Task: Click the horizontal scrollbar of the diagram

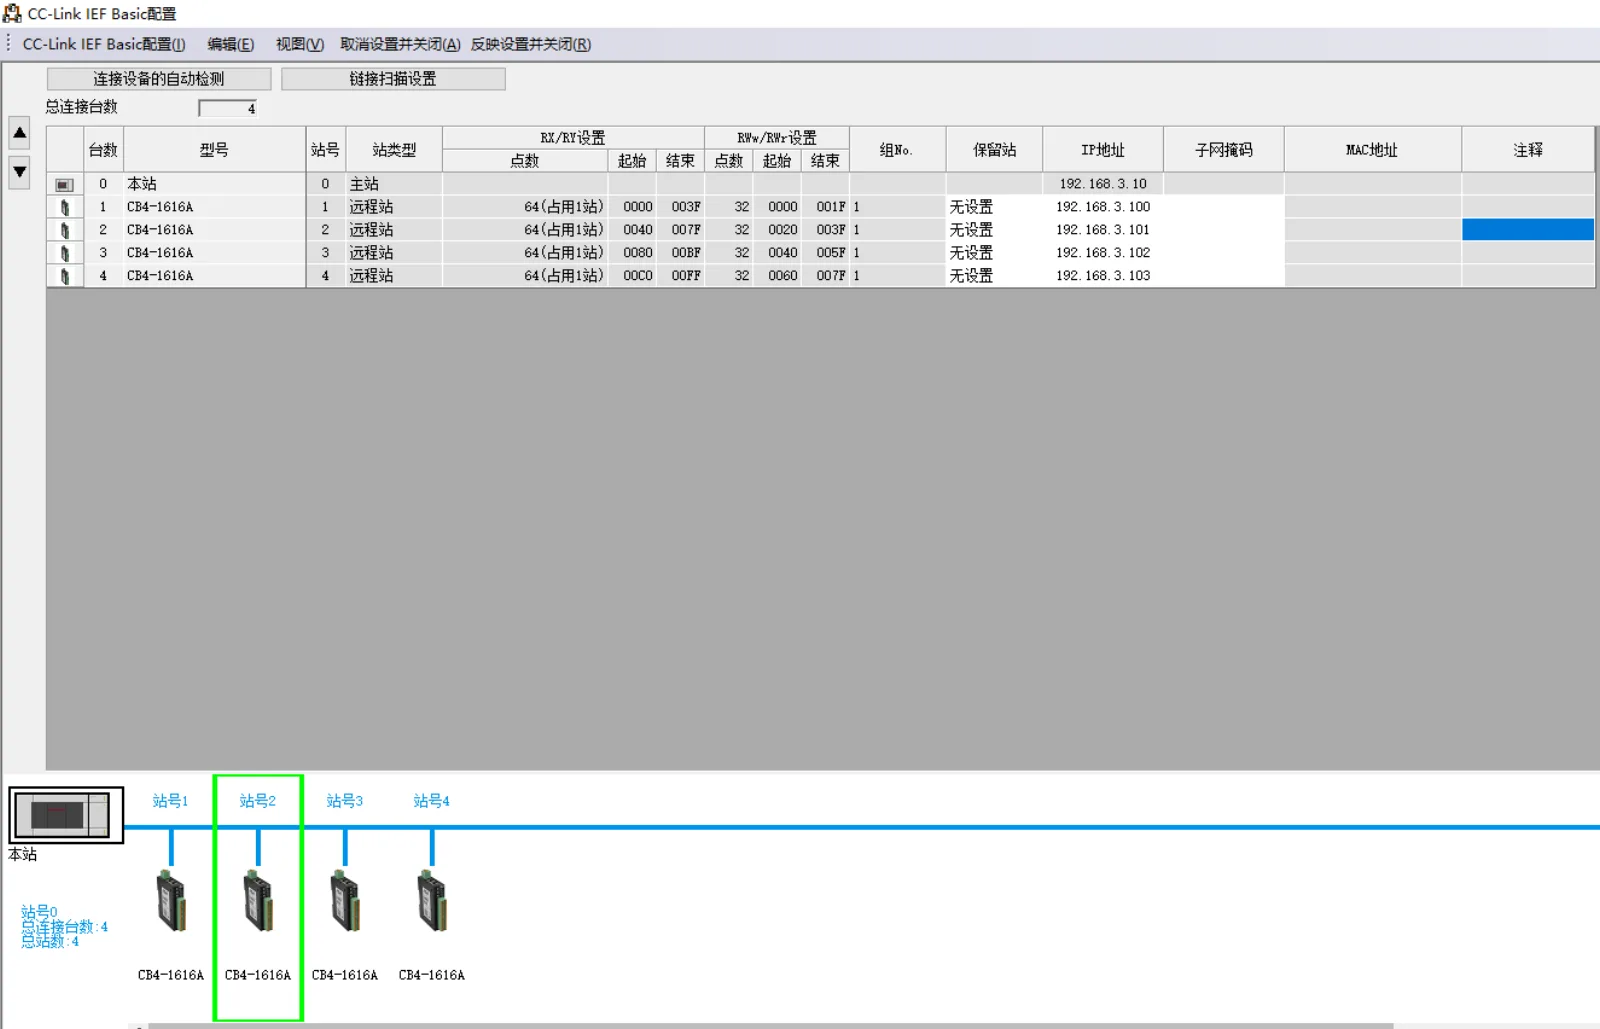Action: (x=771, y=1025)
